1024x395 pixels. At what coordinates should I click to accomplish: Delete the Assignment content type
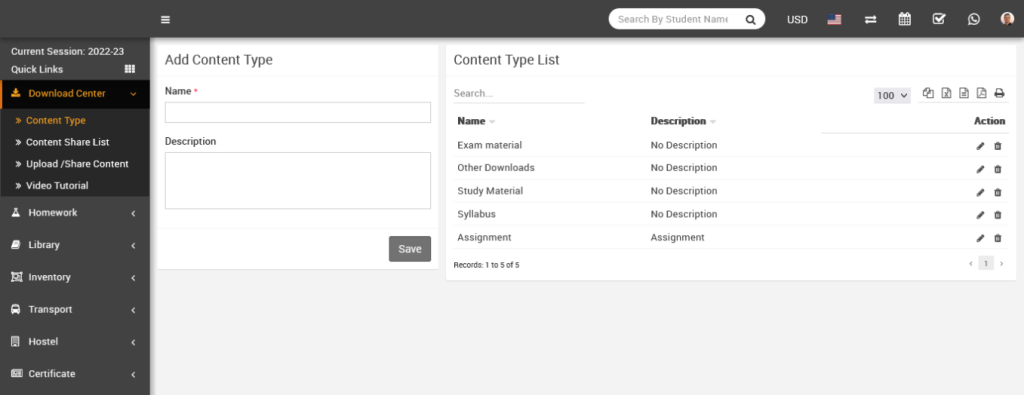[998, 238]
